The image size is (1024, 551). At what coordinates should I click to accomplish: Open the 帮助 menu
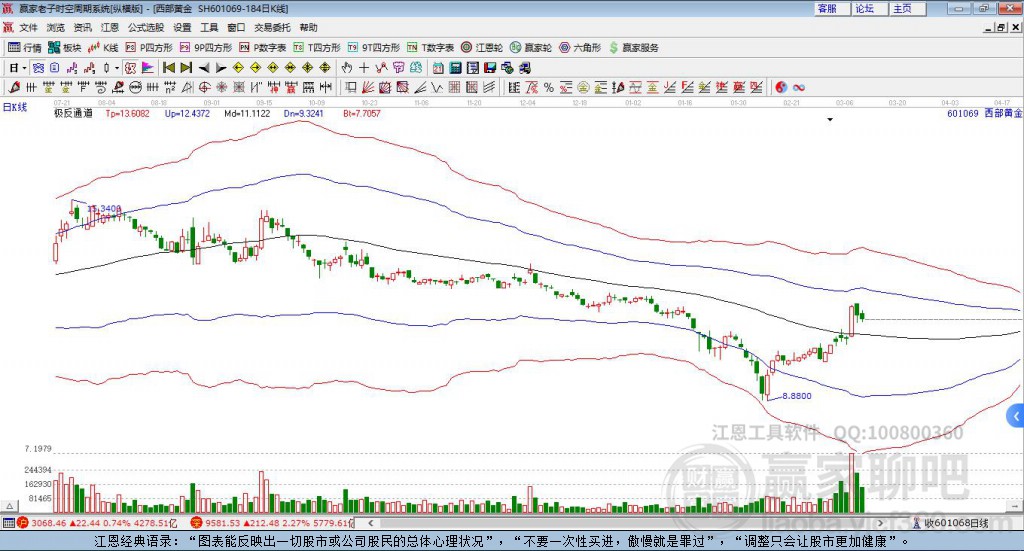point(308,27)
